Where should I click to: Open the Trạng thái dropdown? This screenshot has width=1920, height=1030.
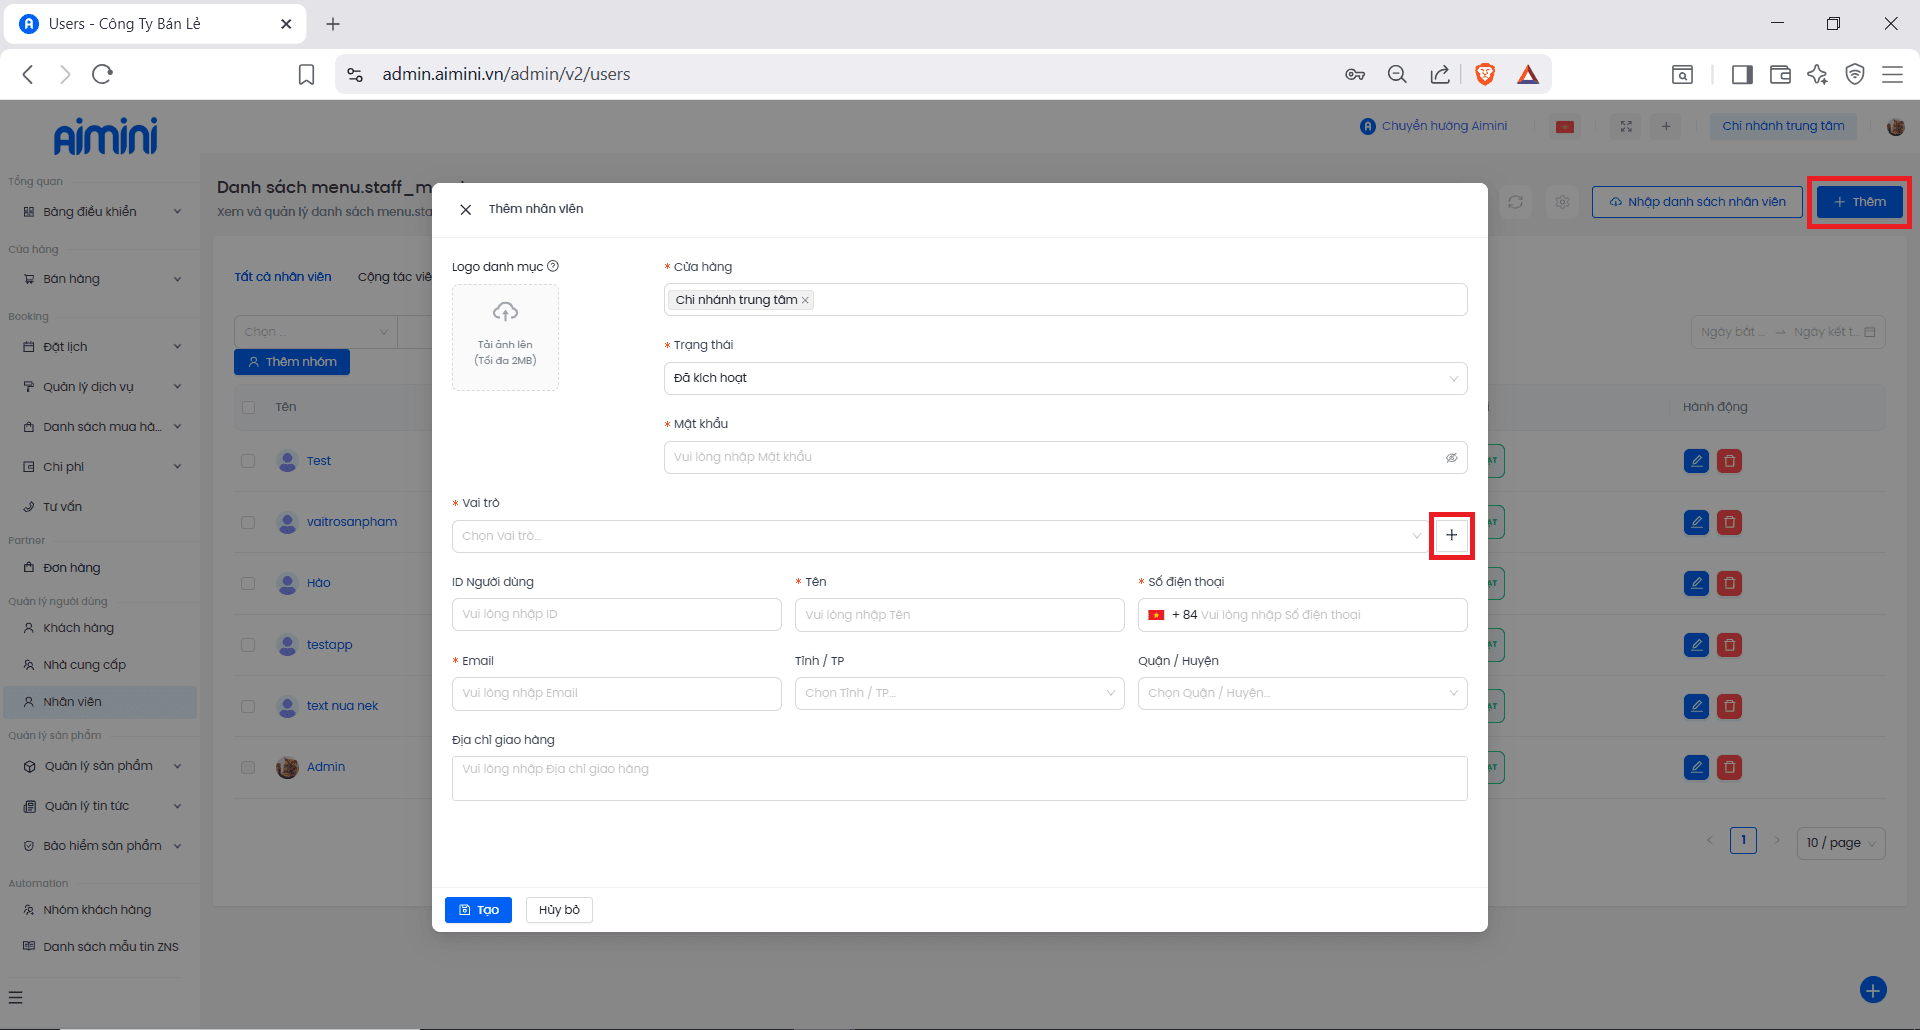pos(1065,378)
